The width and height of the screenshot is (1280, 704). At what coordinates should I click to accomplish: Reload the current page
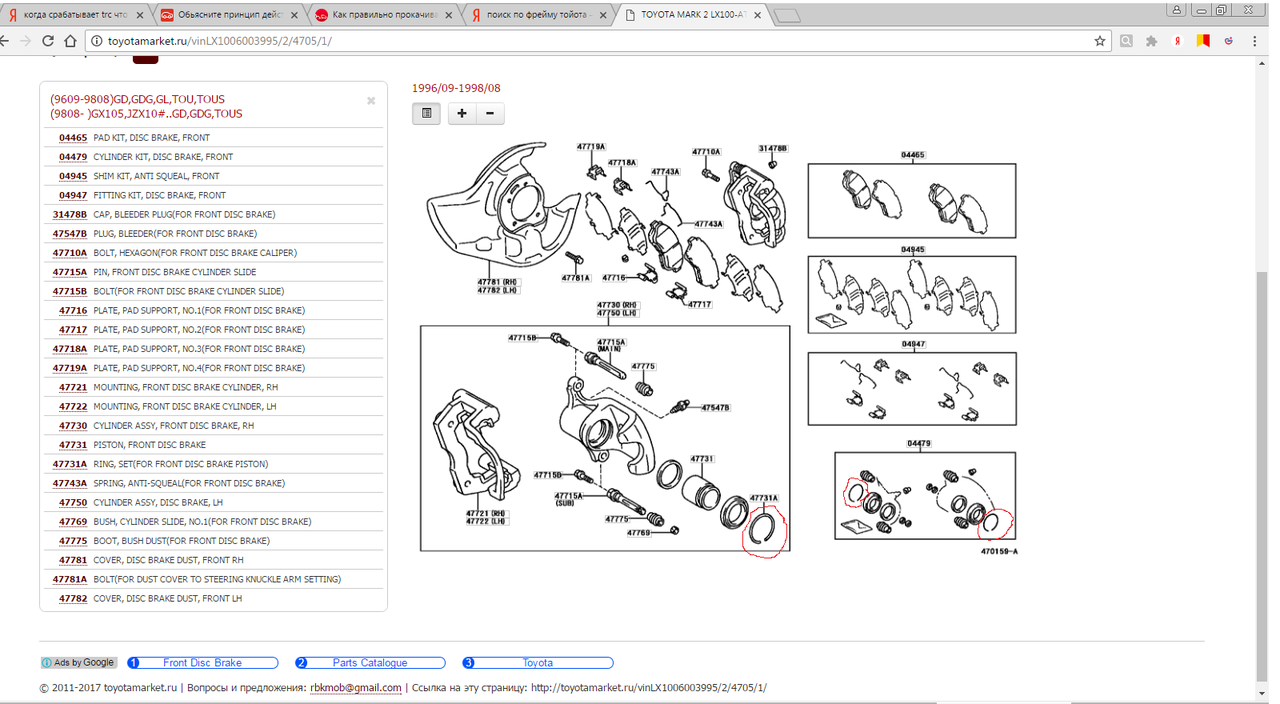(47, 41)
